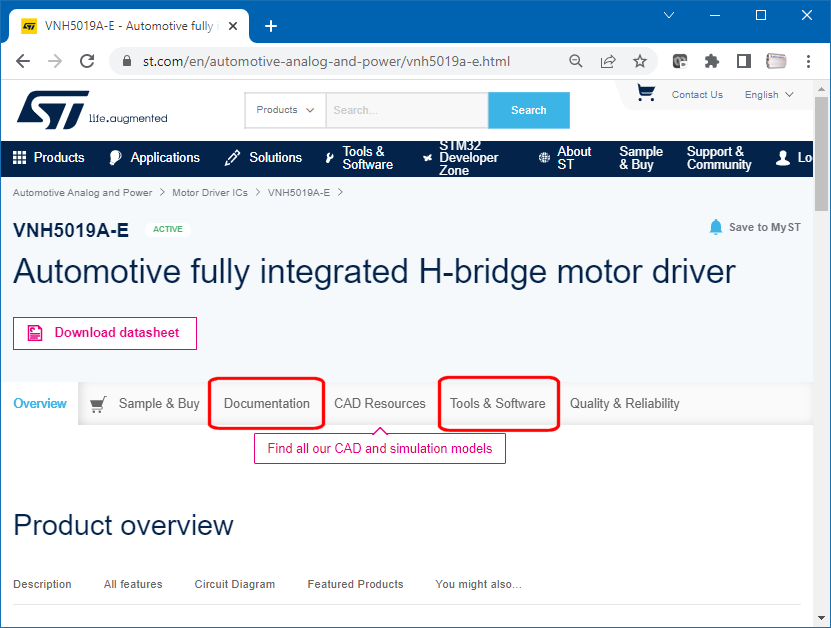Open the Chrome three-dot menu
This screenshot has height=628, width=831.
click(x=808, y=61)
